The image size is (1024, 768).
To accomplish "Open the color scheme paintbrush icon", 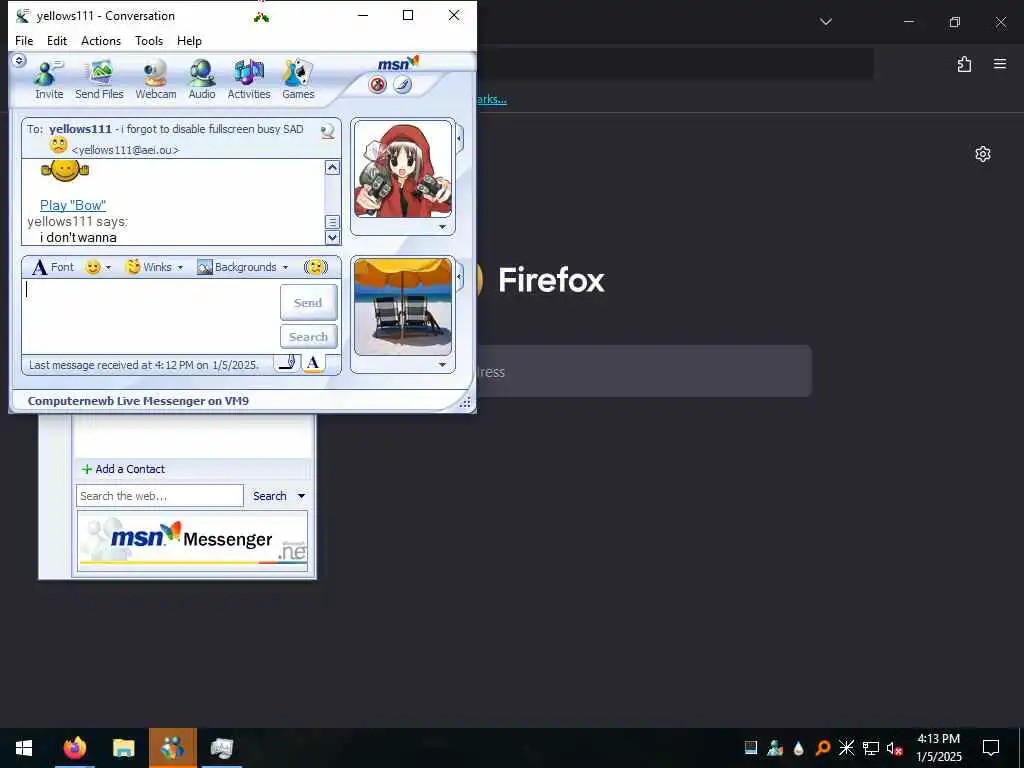I will point(402,85).
